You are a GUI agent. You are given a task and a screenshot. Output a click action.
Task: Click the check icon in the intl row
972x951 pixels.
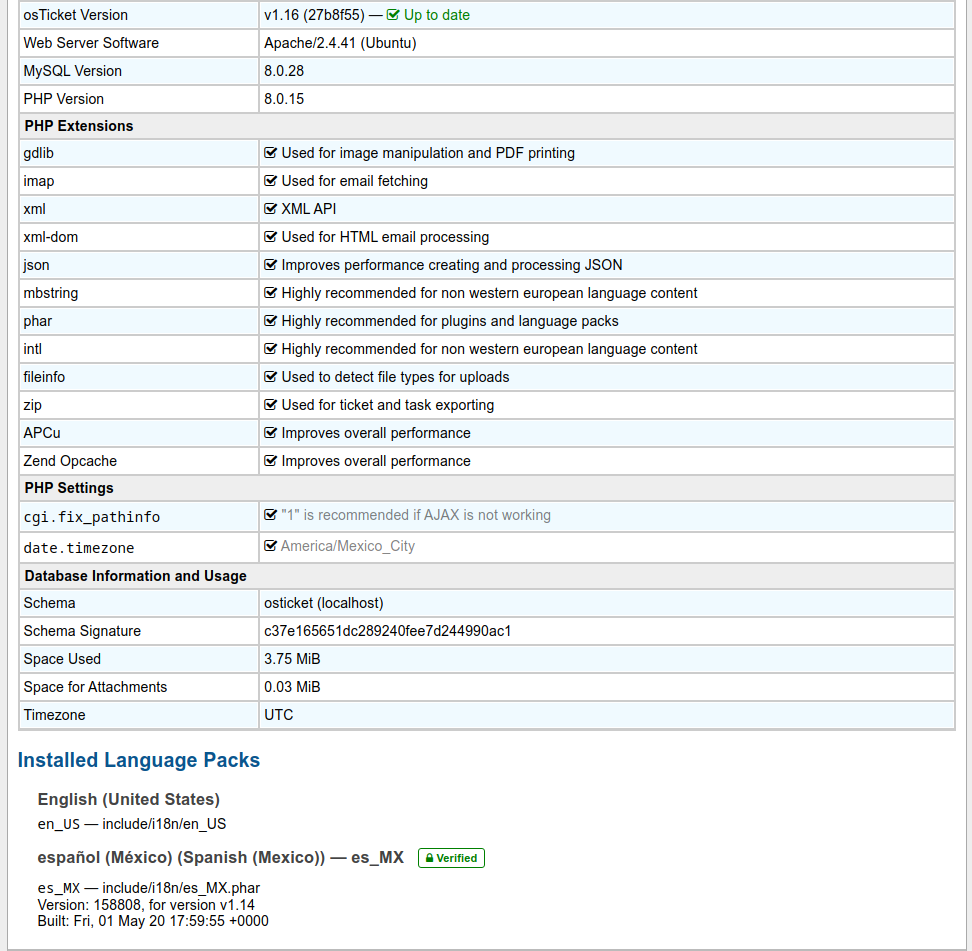click(x=270, y=348)
